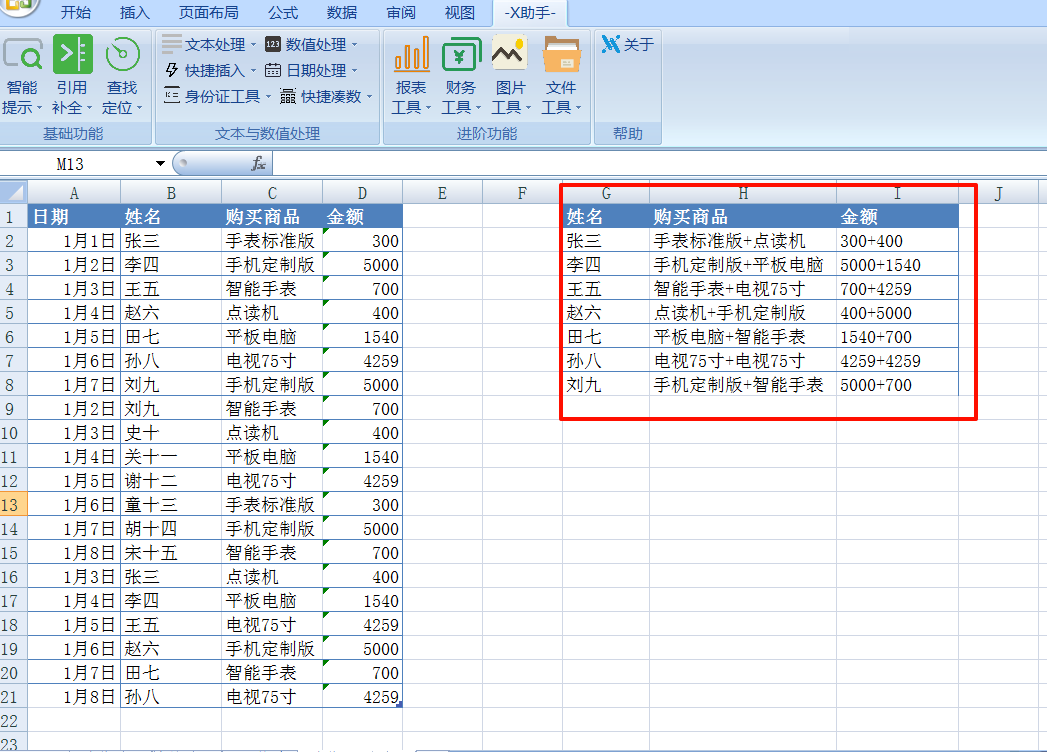
Task: Open the 图片工具 picture tools icon
Action: pyautogui.click(x=511, y=55)
